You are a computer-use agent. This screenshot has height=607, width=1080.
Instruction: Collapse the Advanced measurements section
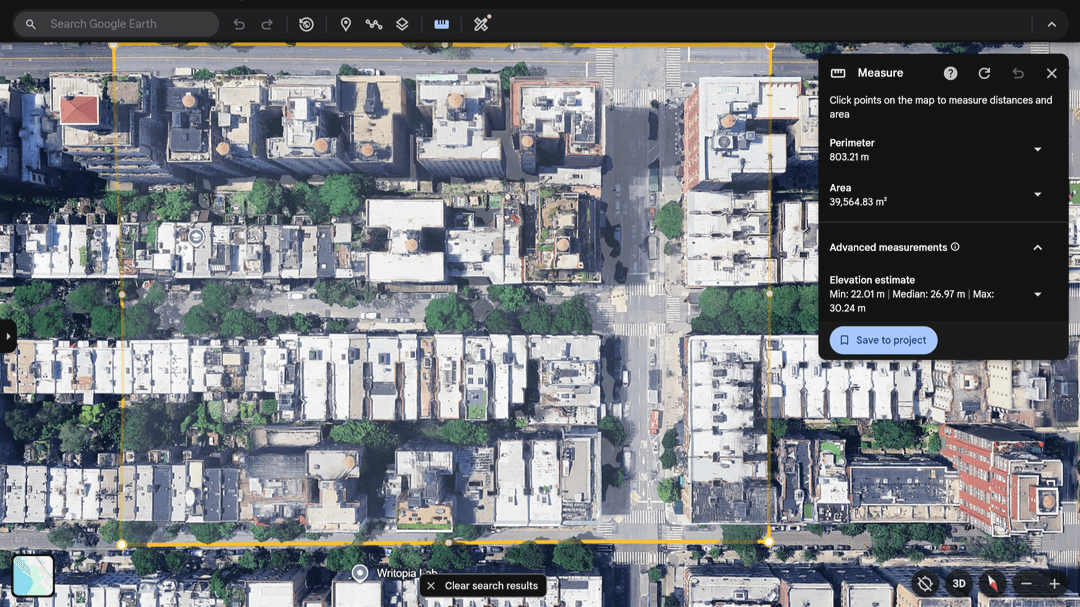click(x=1037, y=247)
